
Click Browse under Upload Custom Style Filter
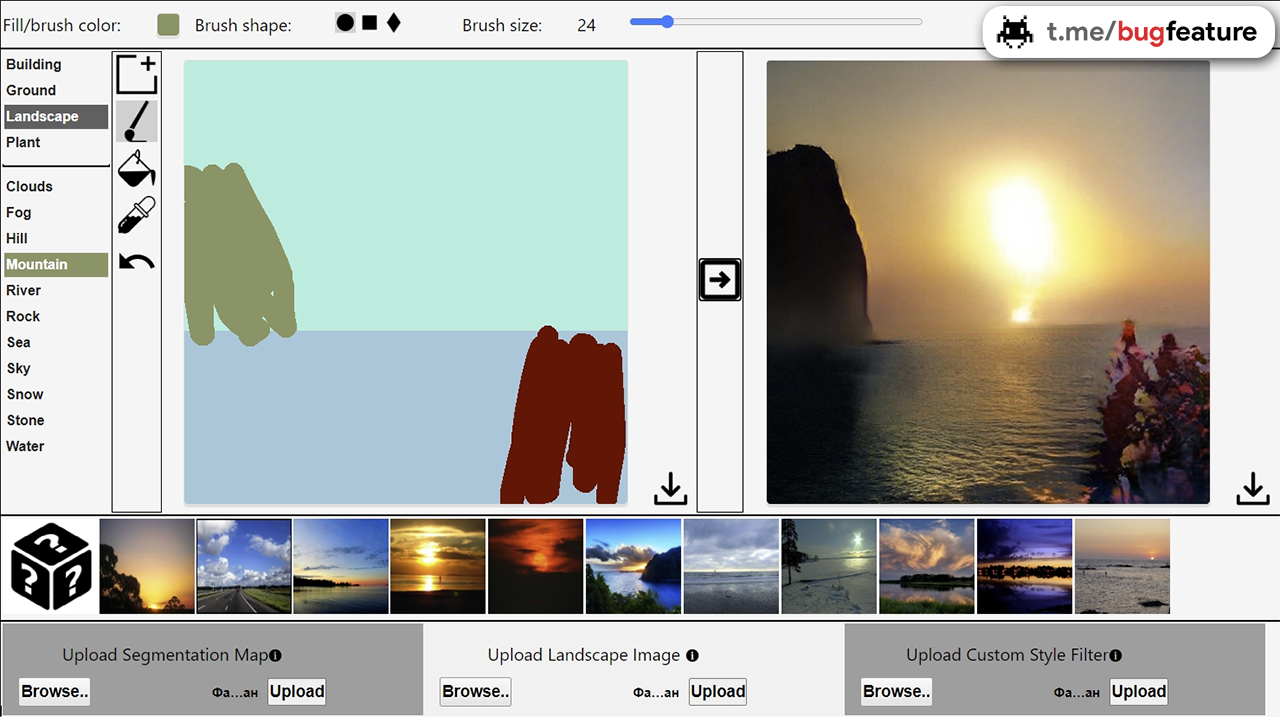coord(897,691)
